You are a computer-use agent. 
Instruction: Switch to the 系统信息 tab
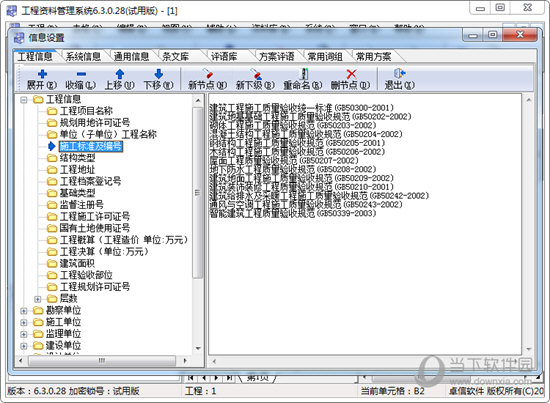[x=83, y=56]
